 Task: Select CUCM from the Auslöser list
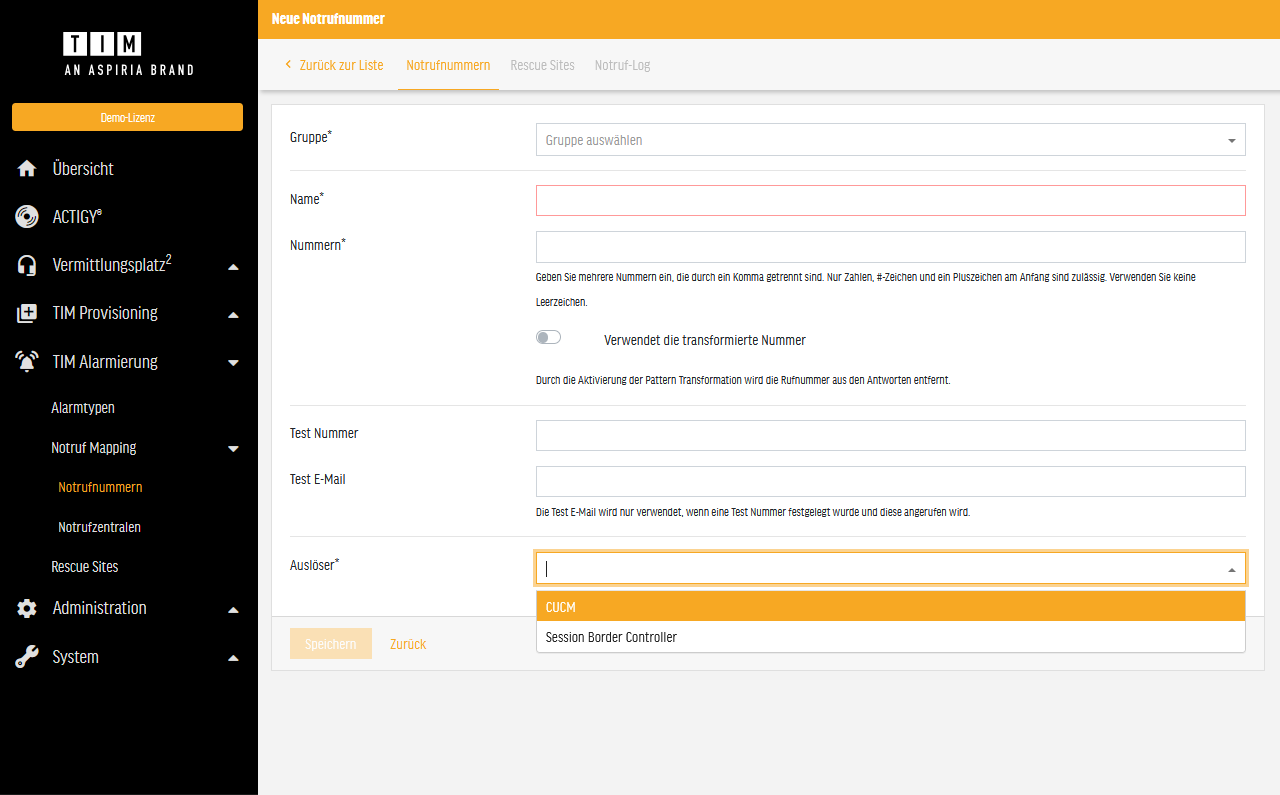click(x=890, y=607)
